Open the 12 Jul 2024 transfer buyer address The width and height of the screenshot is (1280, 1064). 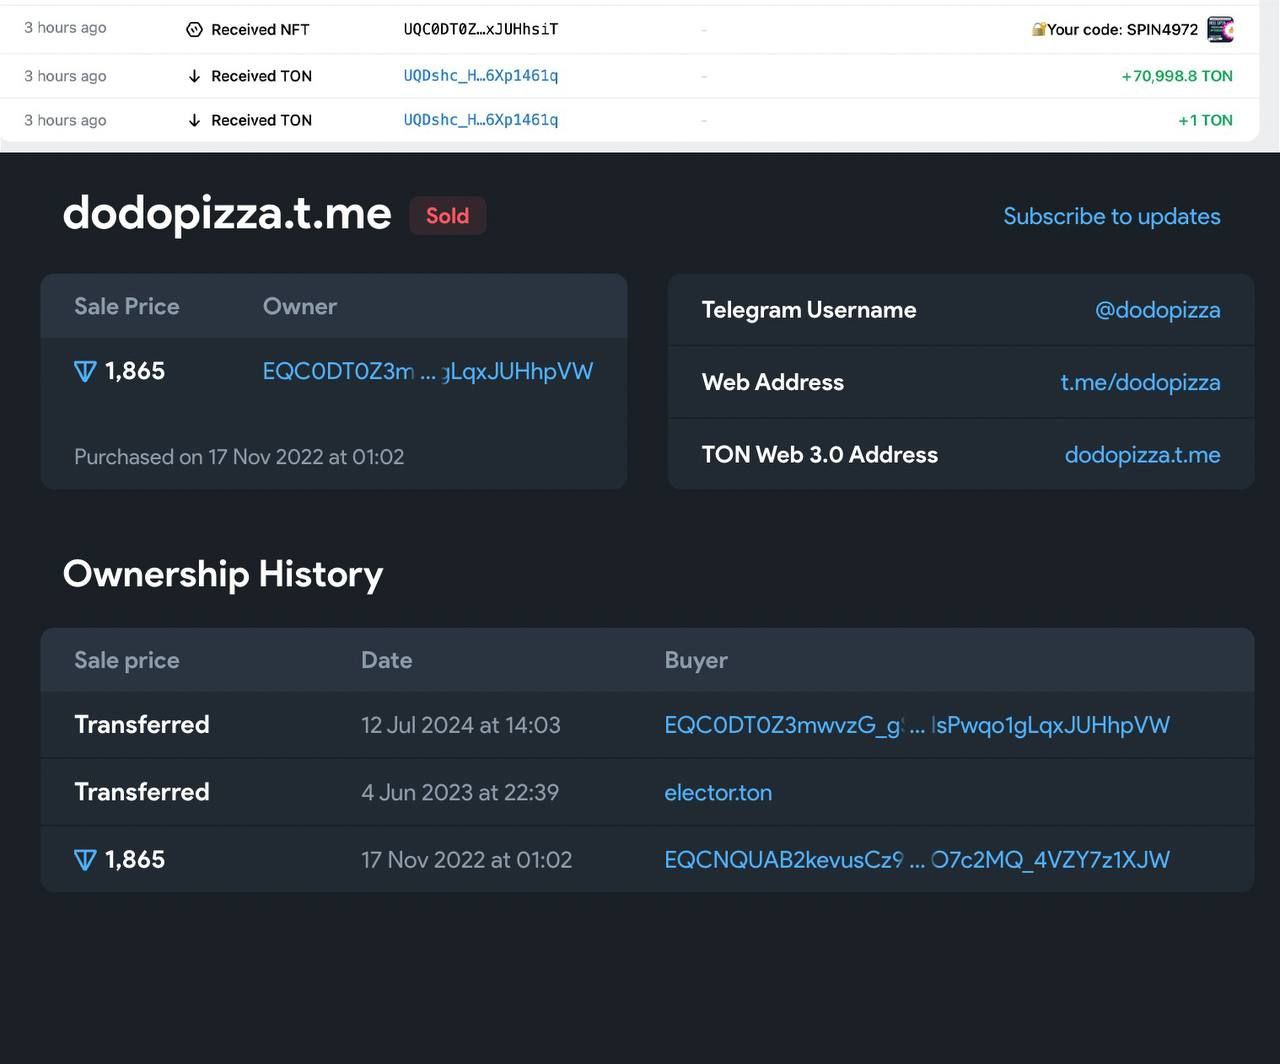pos(916,725)
